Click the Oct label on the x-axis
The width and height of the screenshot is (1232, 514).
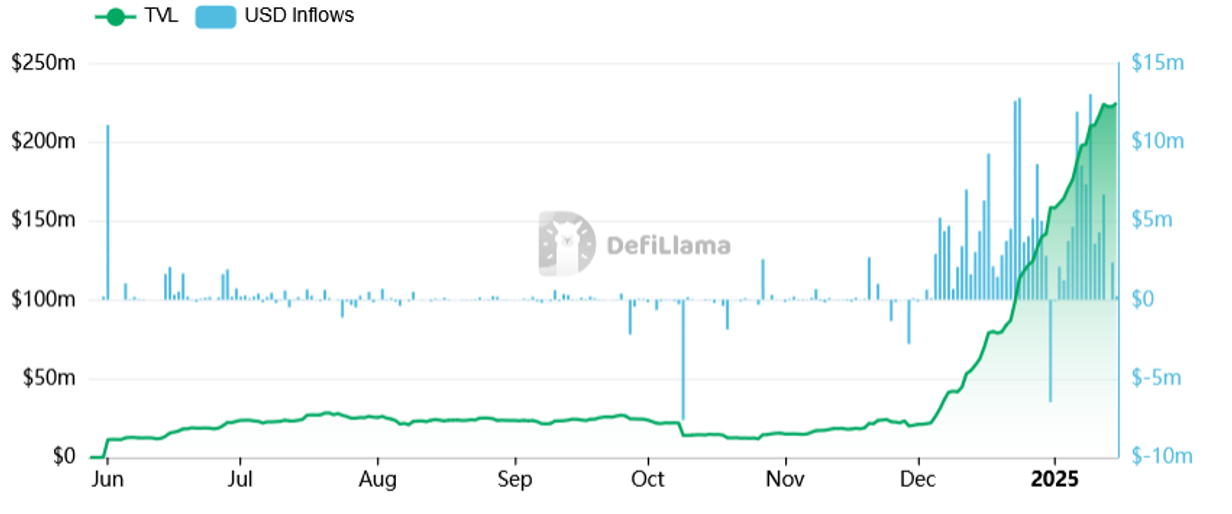click(x=649, y=480)
